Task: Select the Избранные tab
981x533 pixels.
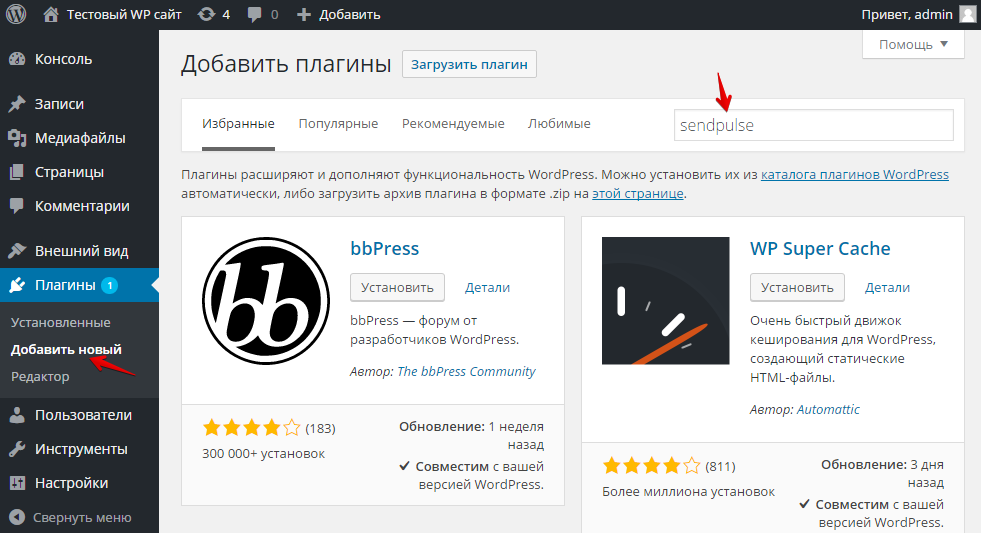Action: click(x=238, y=124)
